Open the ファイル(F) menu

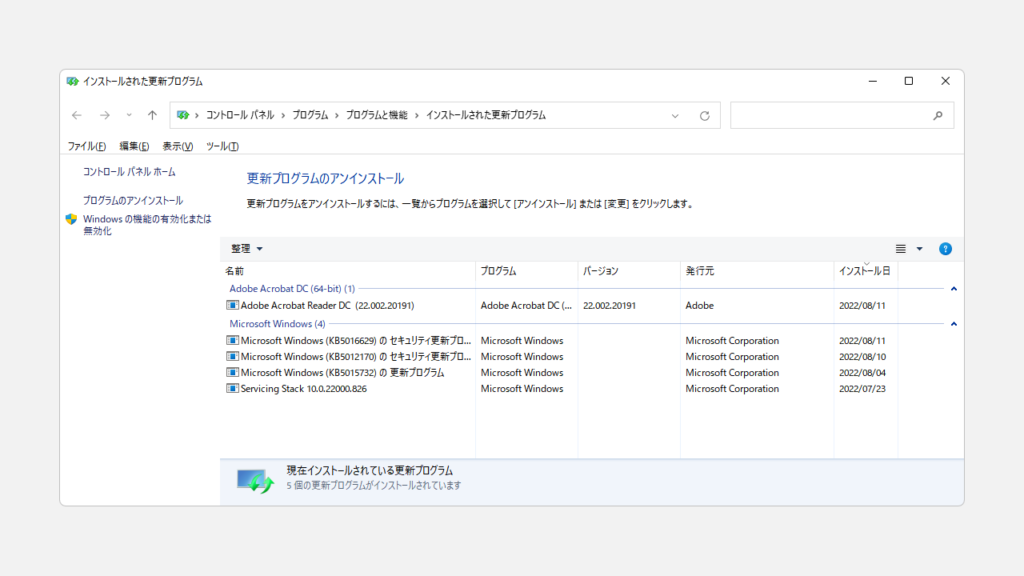(x=86, y=146)
